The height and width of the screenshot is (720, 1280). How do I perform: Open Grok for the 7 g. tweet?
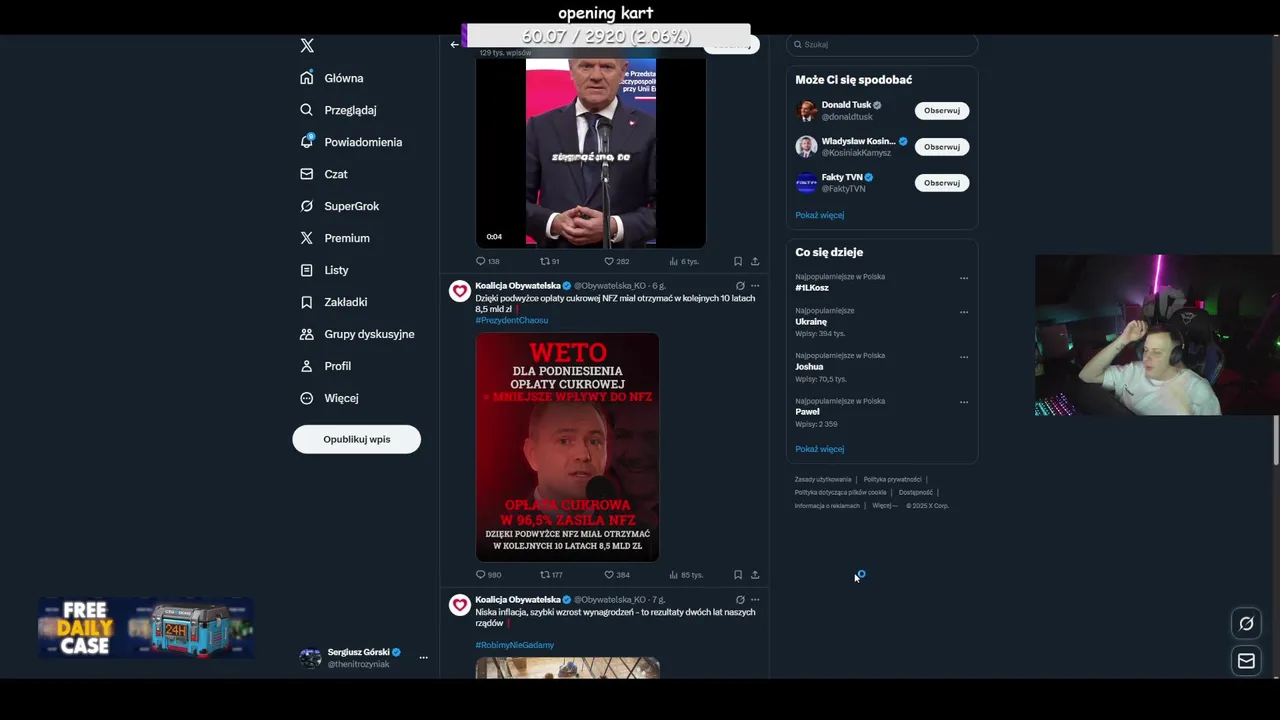tap(740, 600)
